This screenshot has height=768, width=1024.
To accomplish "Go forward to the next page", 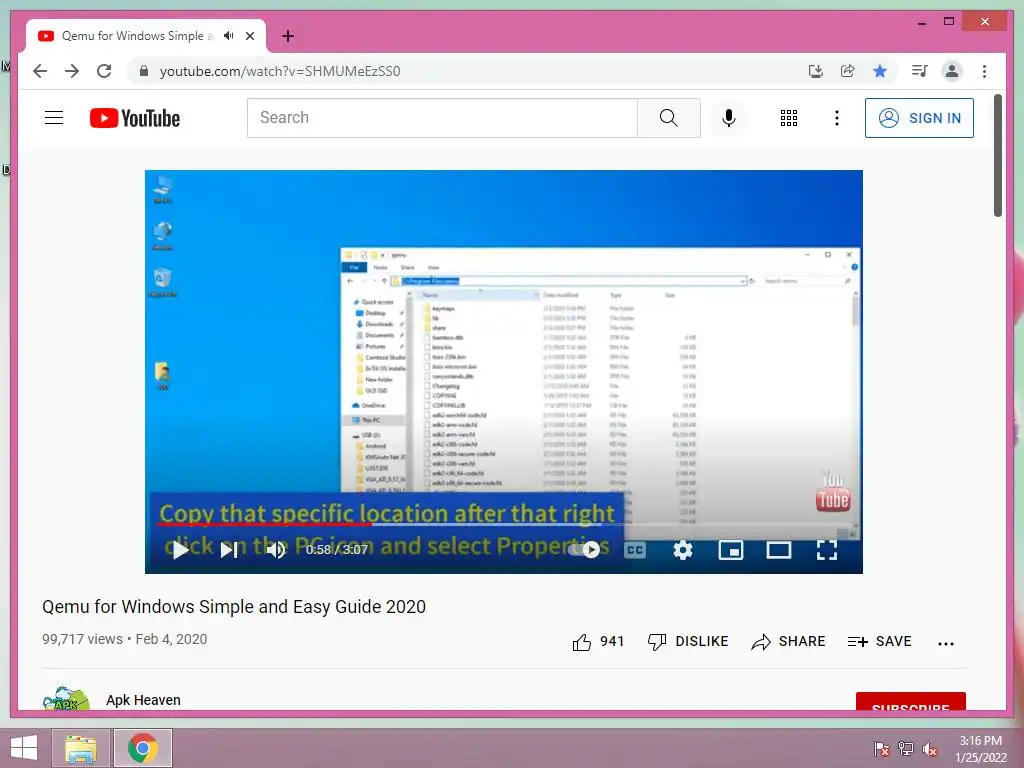I will [x=72, y=71].
